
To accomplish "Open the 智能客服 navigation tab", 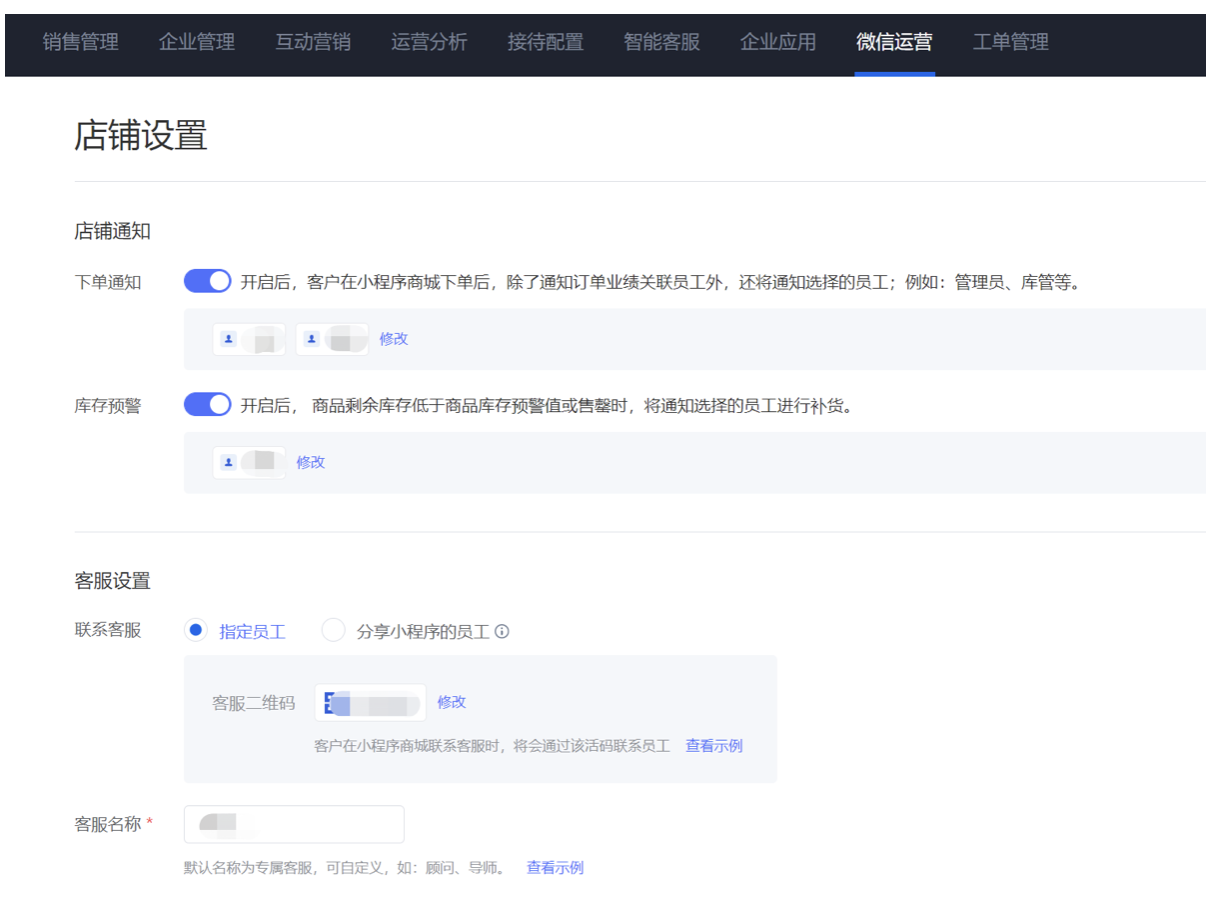I will 661,42.
